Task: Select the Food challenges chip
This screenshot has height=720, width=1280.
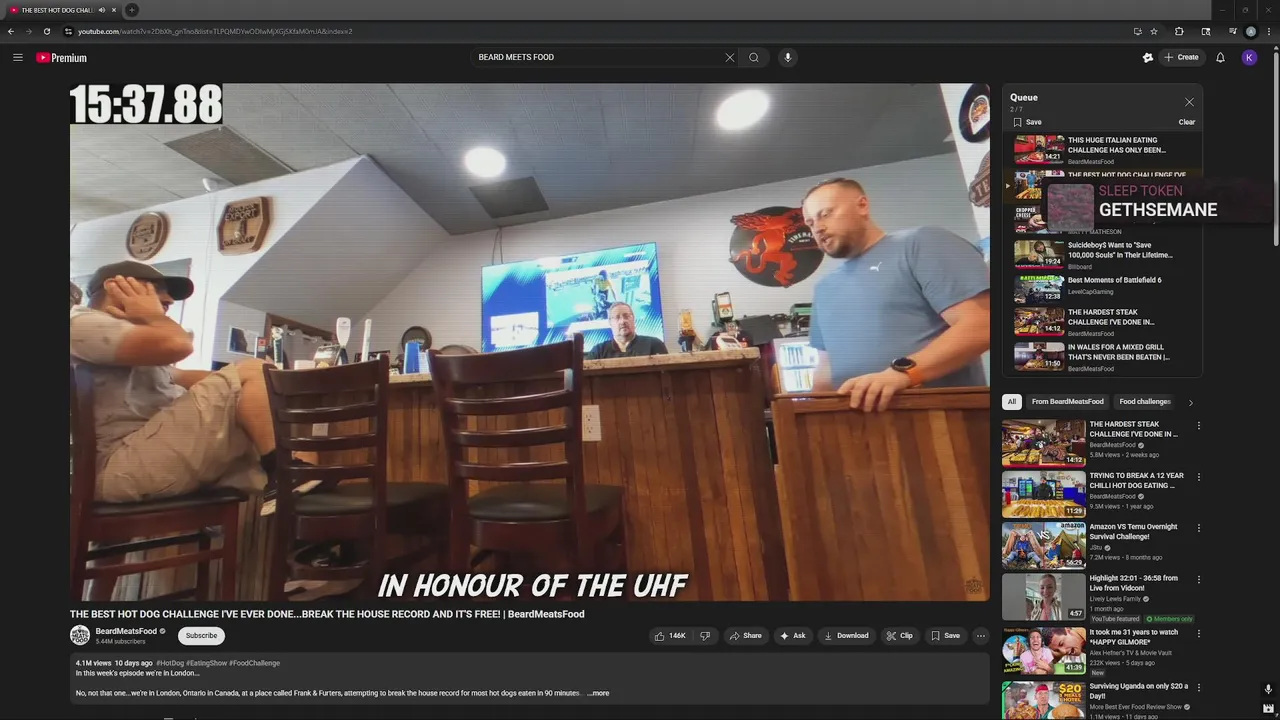Action: tap(1145, 402)
